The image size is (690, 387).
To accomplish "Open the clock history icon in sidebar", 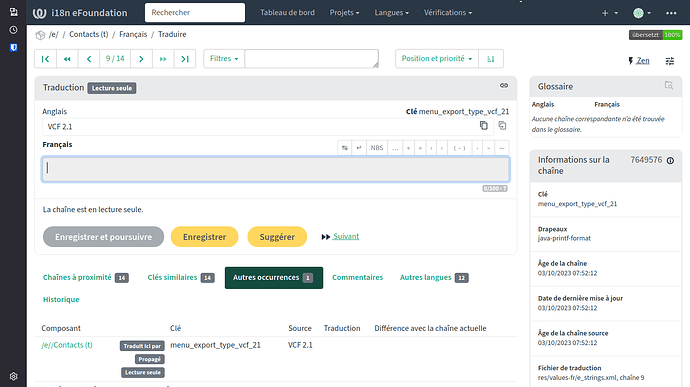I will [14, 30].
